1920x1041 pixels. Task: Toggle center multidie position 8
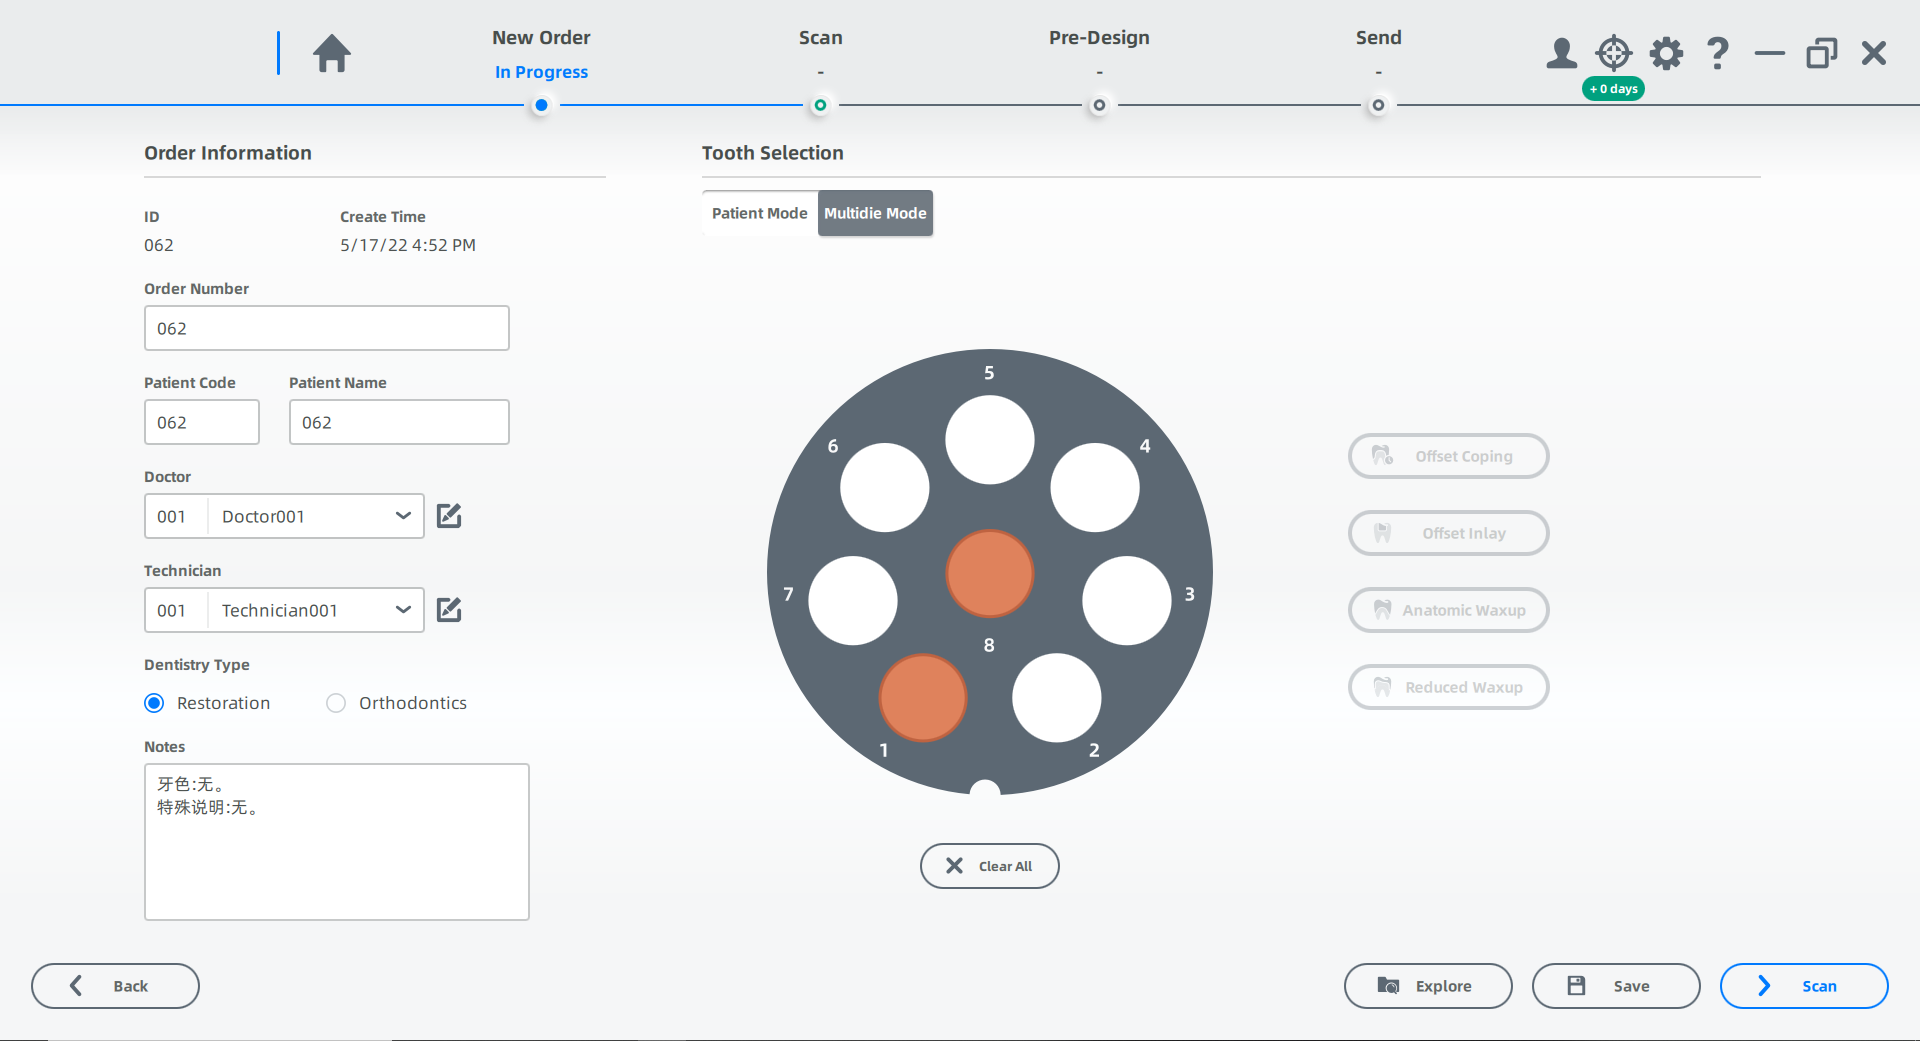tap(990, 573)
